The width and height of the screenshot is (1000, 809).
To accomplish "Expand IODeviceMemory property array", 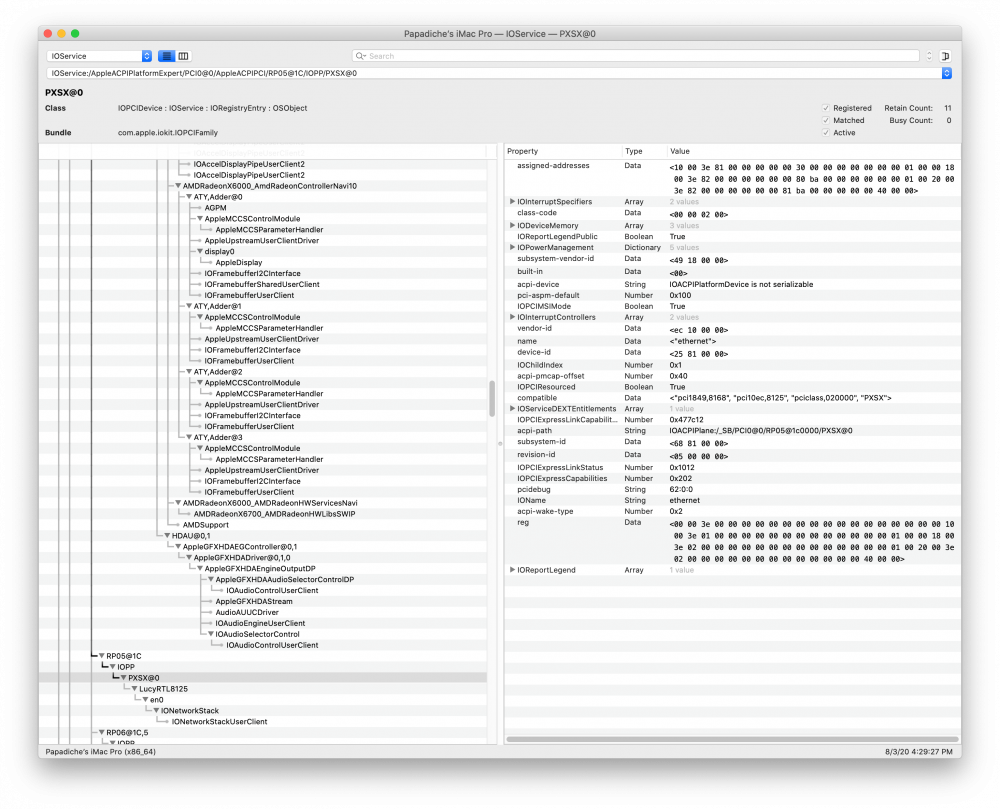I will point(512,226).
